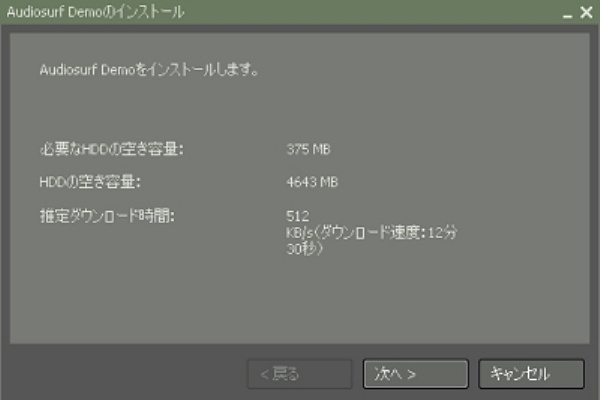This screenshot has height=400, width=600.
Task: Go back using the < 戻る button
Action: click(x=300, y=374)
